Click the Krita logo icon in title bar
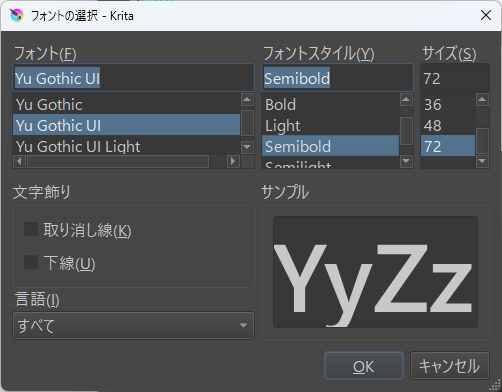502x392 pixels. point(17,15)
